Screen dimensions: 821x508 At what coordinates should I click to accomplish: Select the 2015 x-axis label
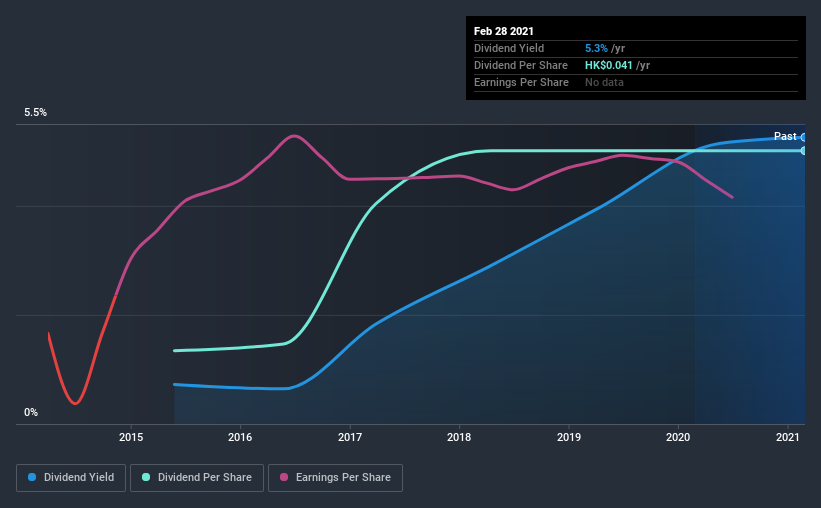(x=131, y=437)
